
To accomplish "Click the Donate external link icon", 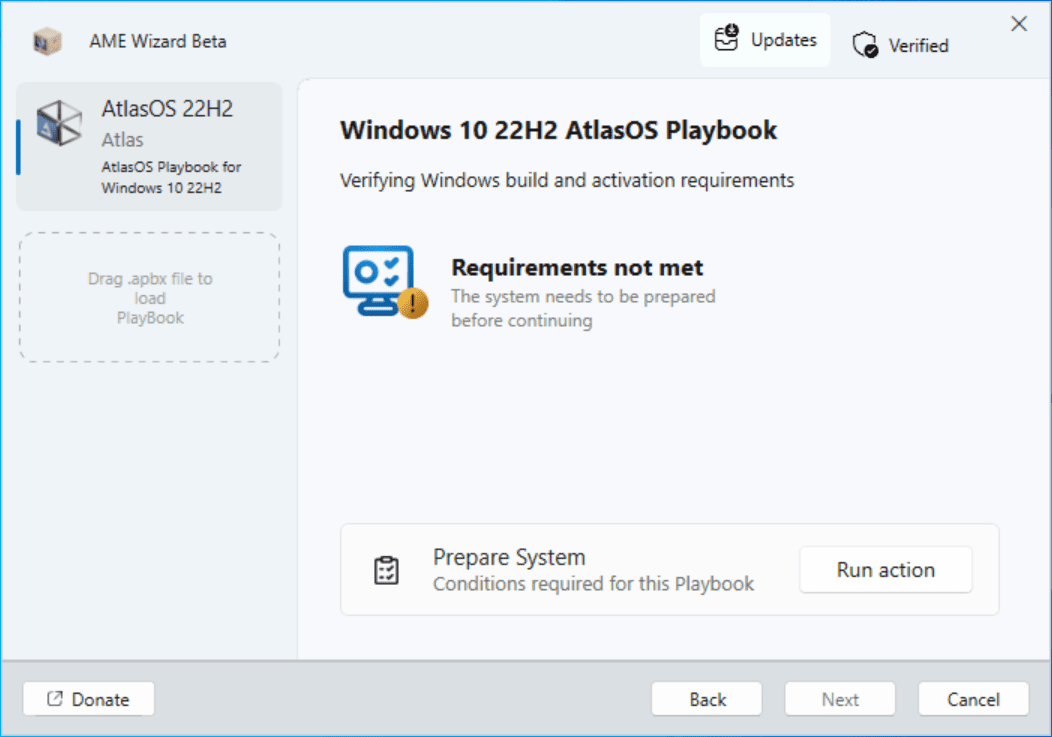I will pos(55,699).
